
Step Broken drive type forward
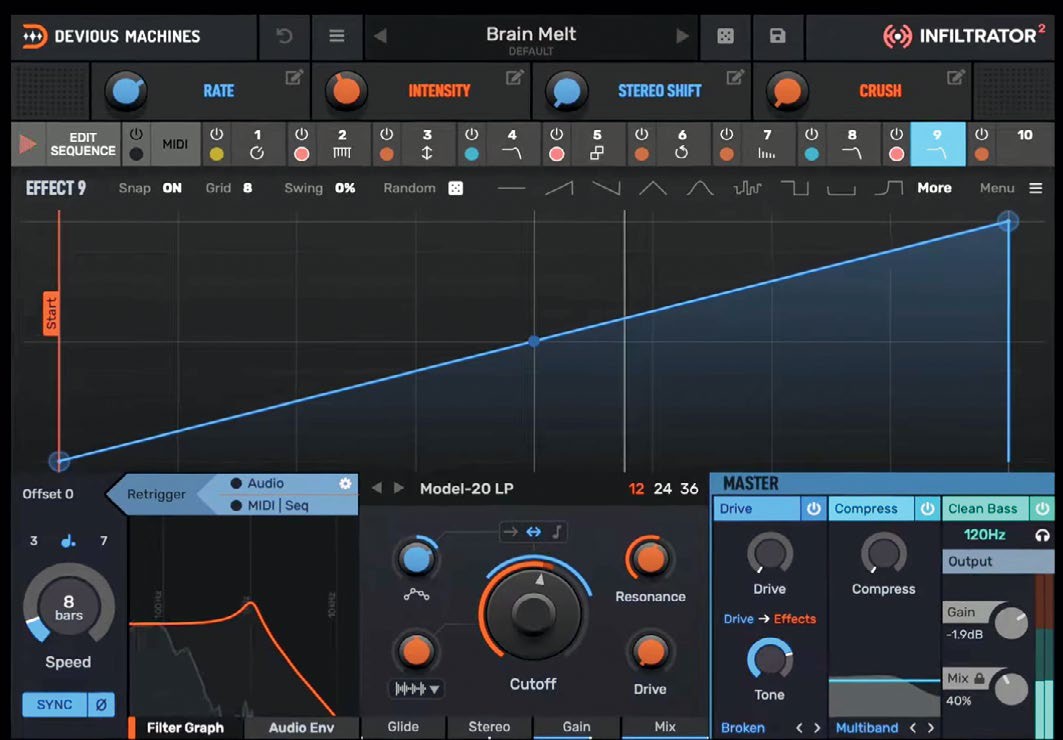(x=817, y=728)
